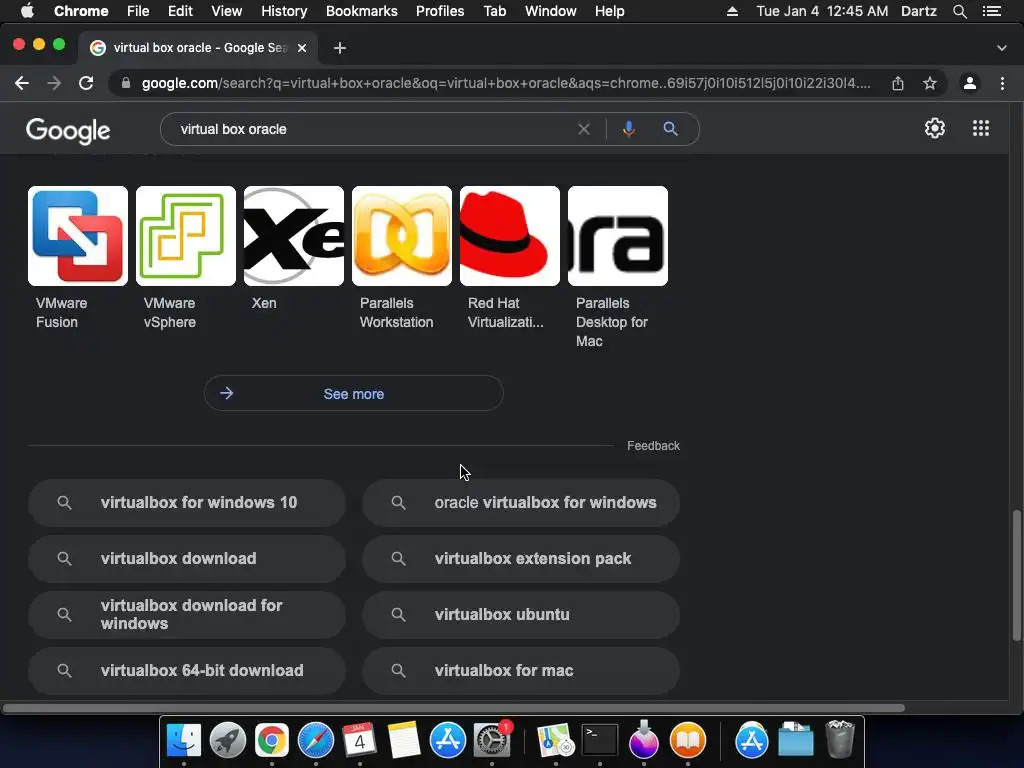Close the virtual box oracle tab

coord(302,48)
